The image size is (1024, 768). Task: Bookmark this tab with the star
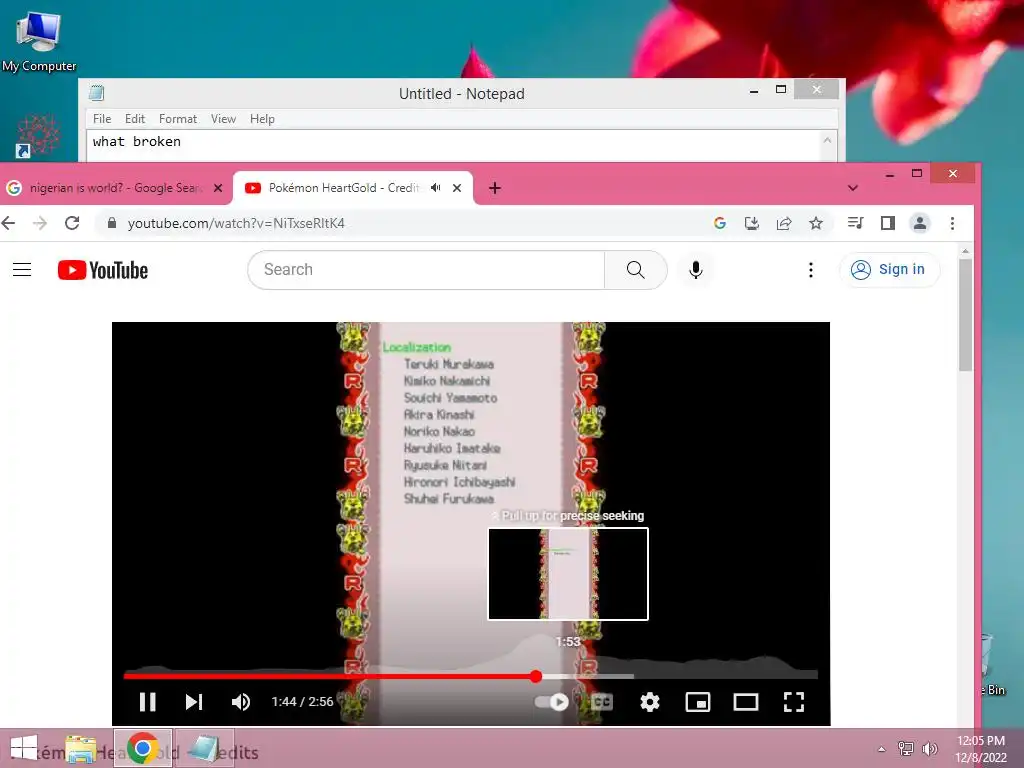[816, 223]
